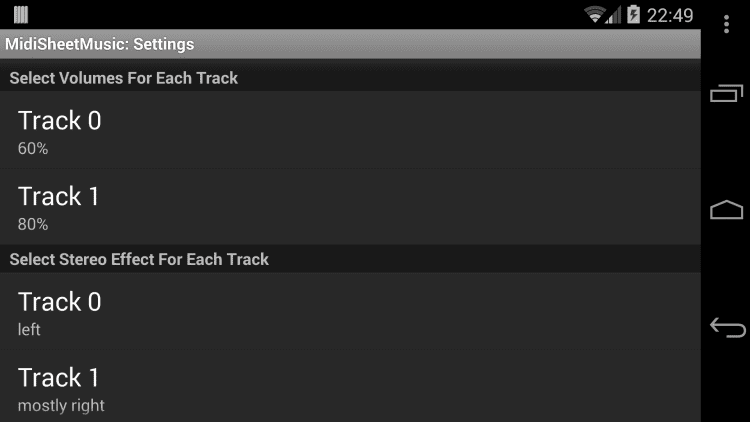Image resolution: width=750 pixels, height=422 pixels.
Task: Open the three-dot overflow menu
Action: tap(726, 23)
